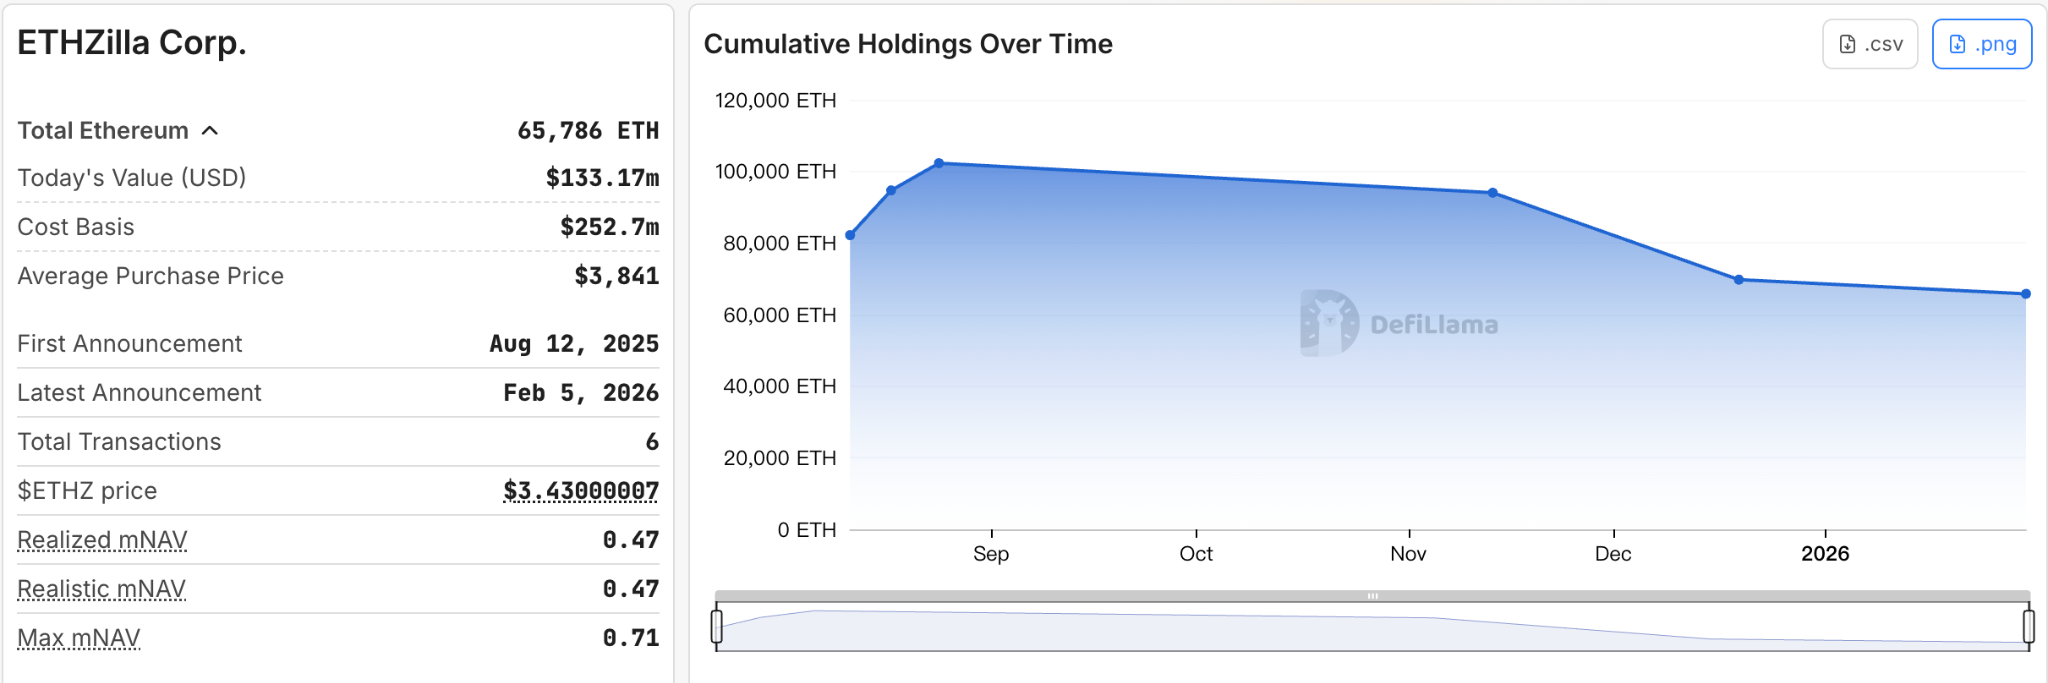Click the .csv file download icon
Screen dimensions: 2048x683
[x=1848, y=44]
